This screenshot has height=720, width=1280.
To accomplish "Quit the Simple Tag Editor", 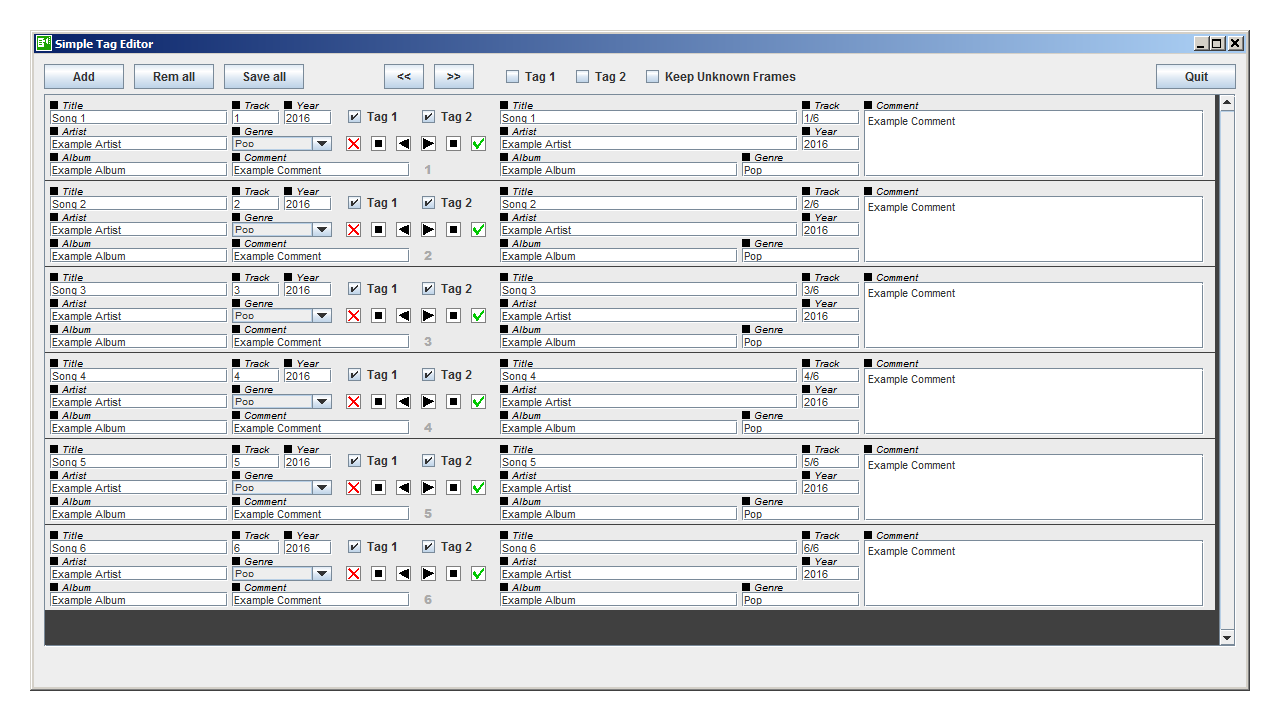I will point(1196,77).
